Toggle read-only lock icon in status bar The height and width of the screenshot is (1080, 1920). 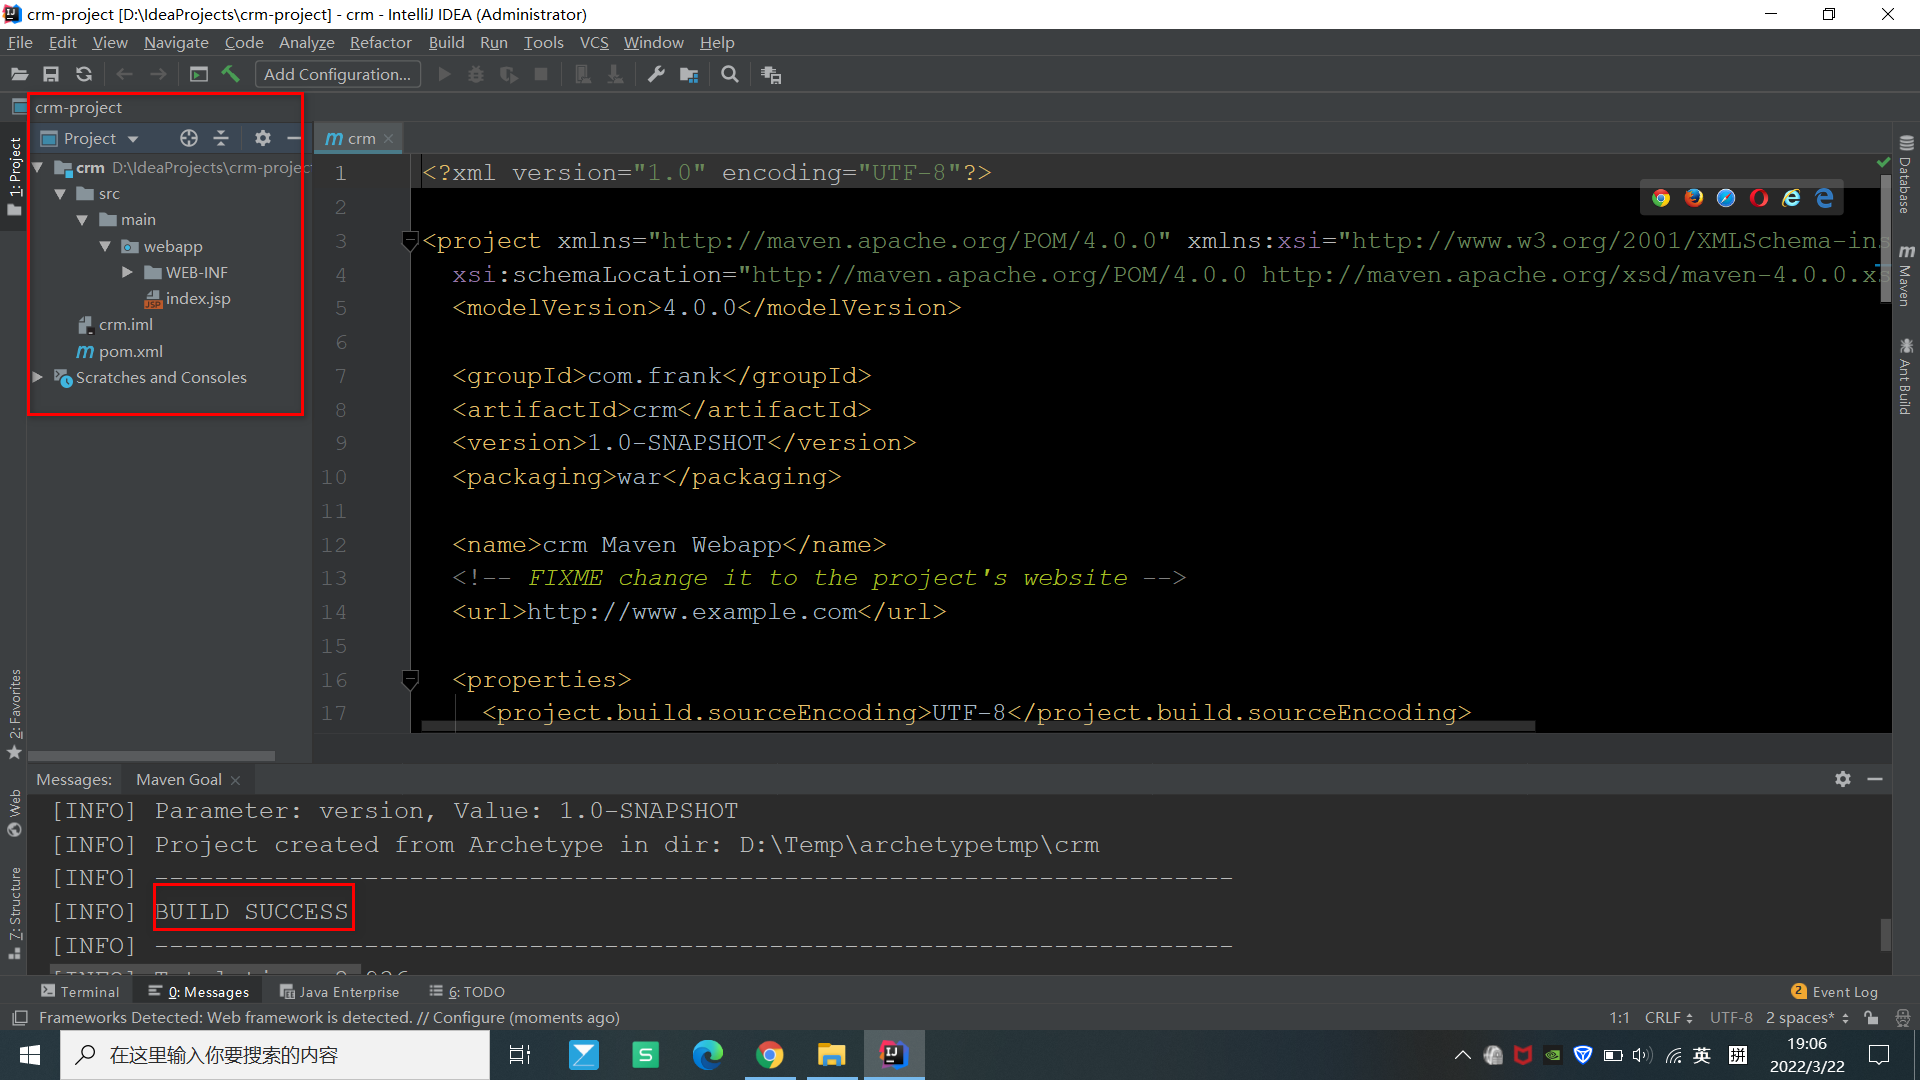tap(1871, 1017)
